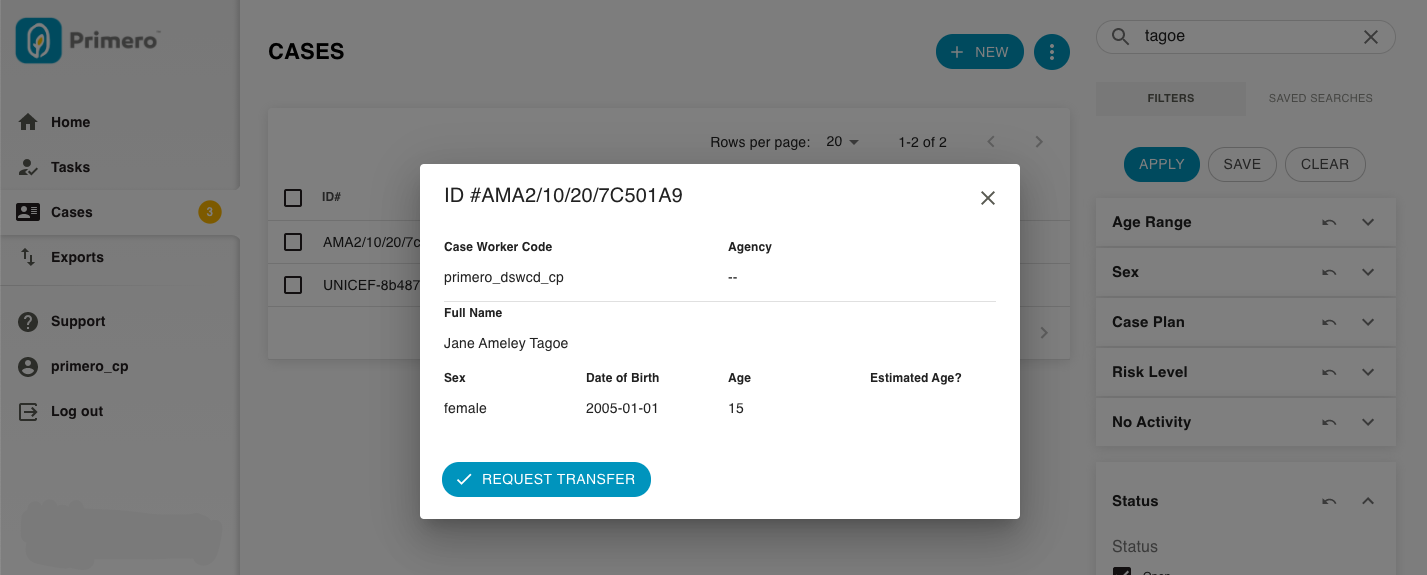Viewport: 1427px width, 575px height.
Task: Click the date of birth 2005-01-01
Action: 622,408
